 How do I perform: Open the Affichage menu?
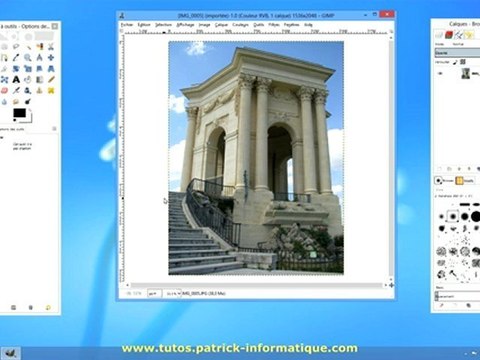[x=185, y=25]
